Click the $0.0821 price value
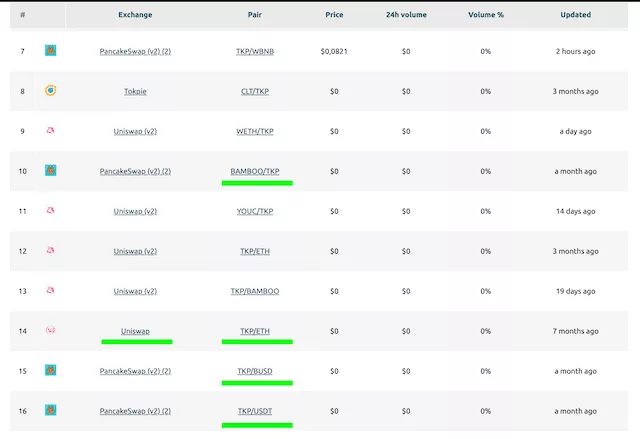The image size is (640, 439). coord(334,51)
